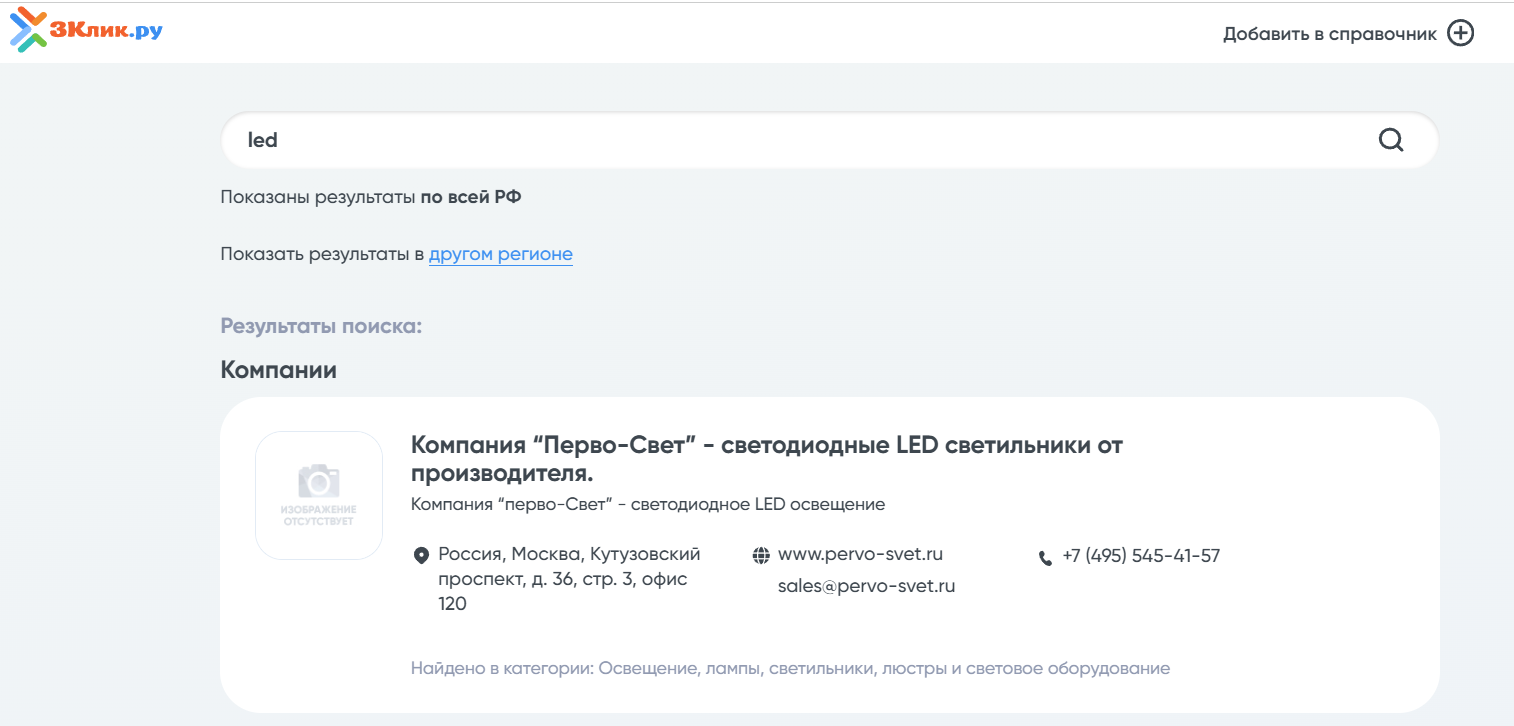
Task: Click the Компании section heading
Action: coord(279,370)
